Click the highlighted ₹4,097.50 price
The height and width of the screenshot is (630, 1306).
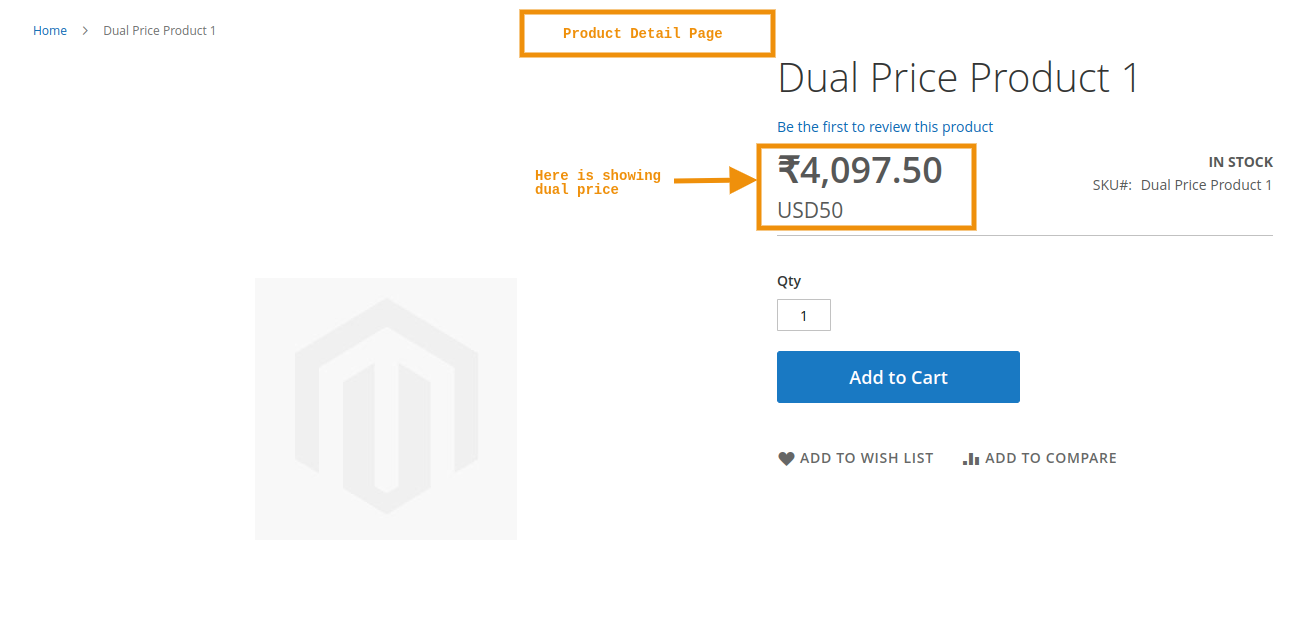click(x=860, y=170)
